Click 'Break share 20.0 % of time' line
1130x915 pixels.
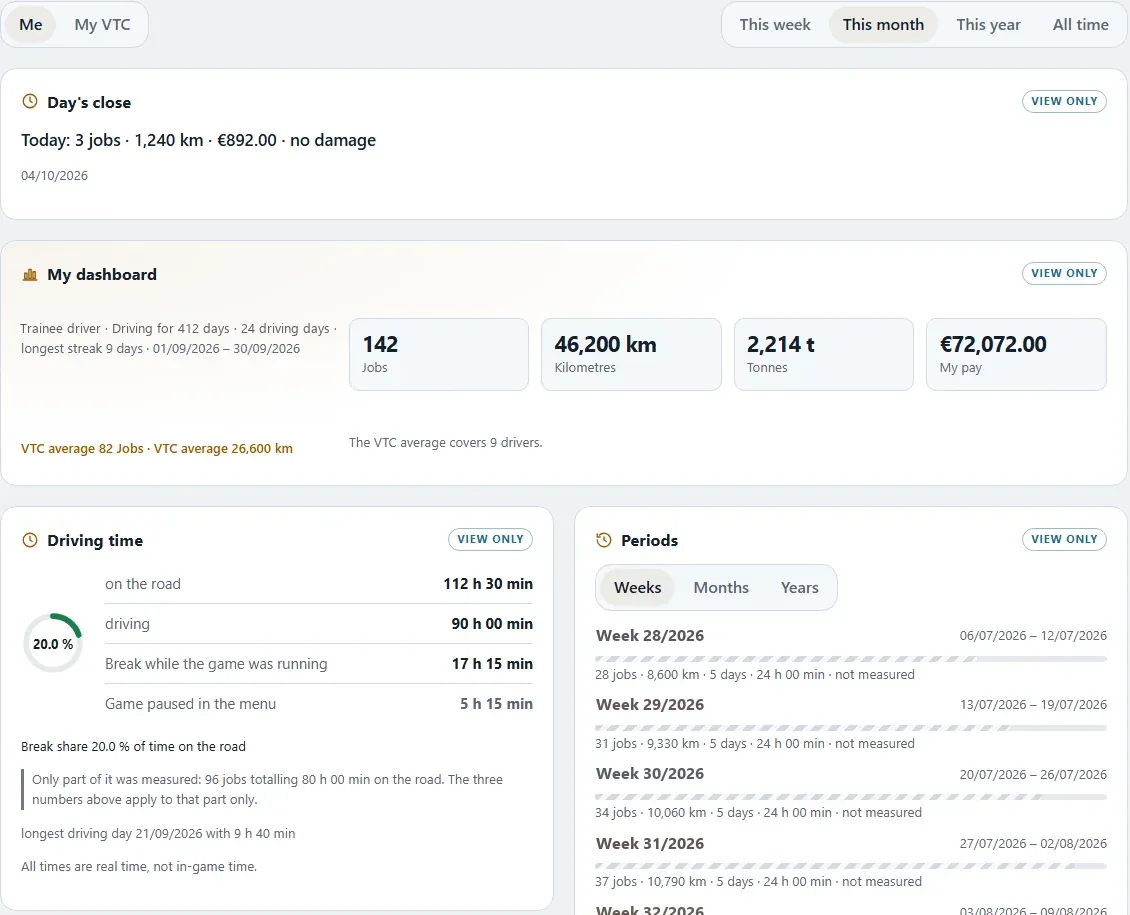coord(133,747)
